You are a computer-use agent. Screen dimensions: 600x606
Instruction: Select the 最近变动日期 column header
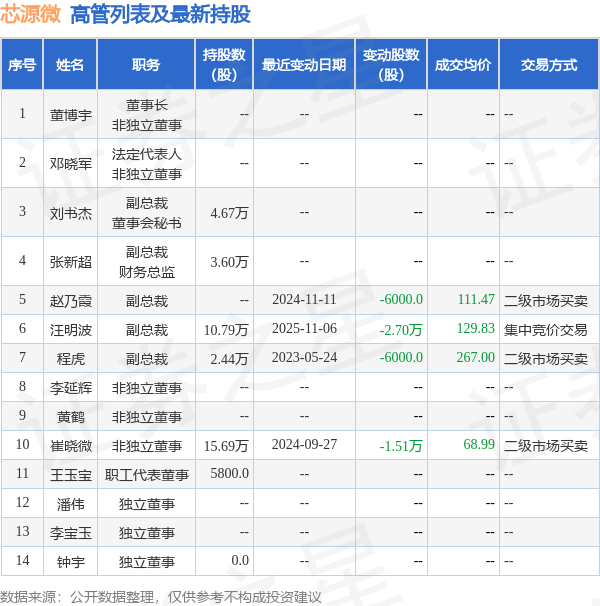point(304,65)
